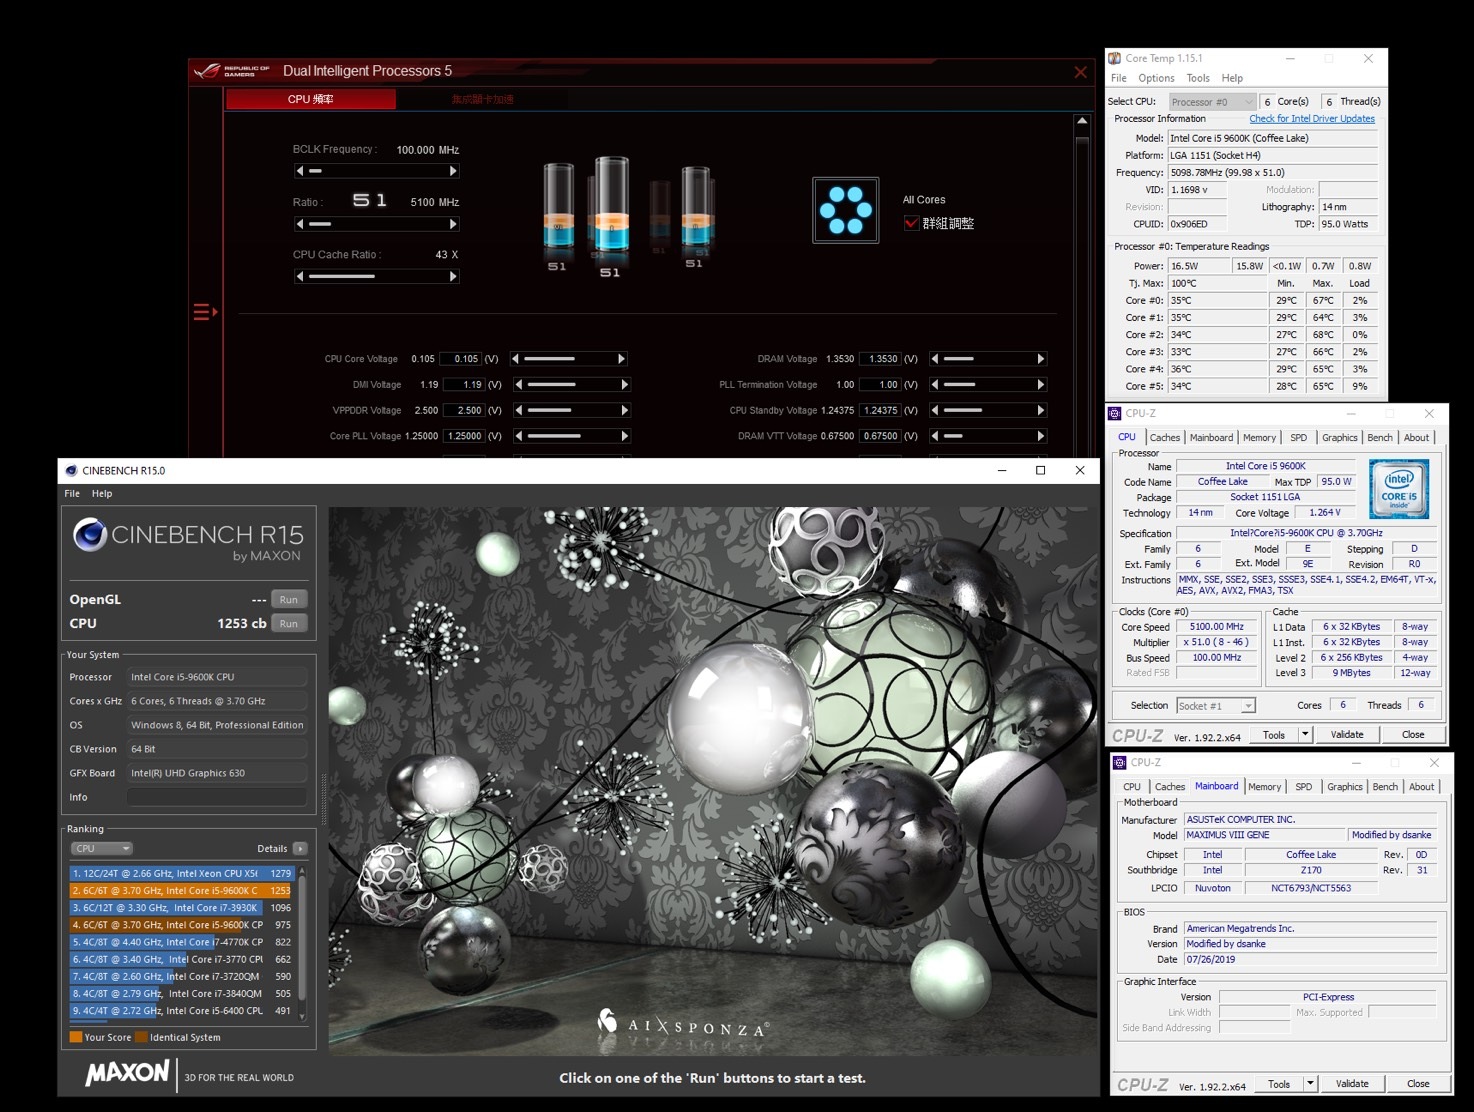Switch to Caches tab in upper CPU-Z window

1164,437
